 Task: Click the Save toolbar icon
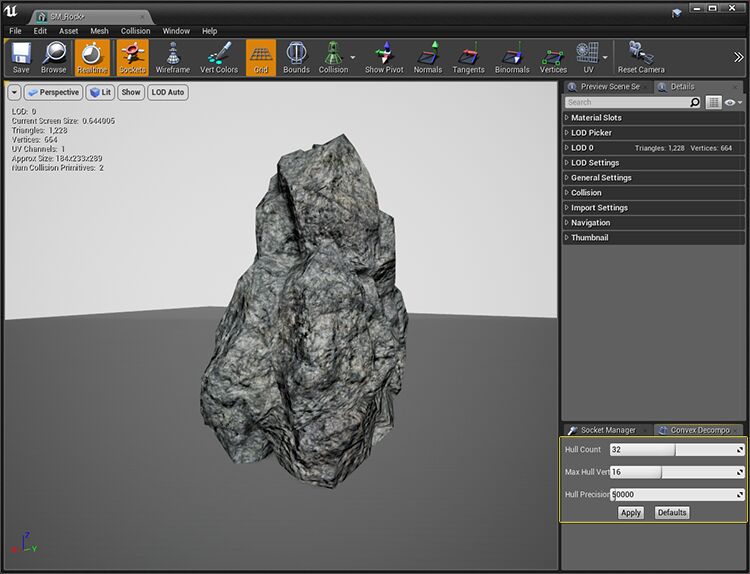click(x=21, y=57)
